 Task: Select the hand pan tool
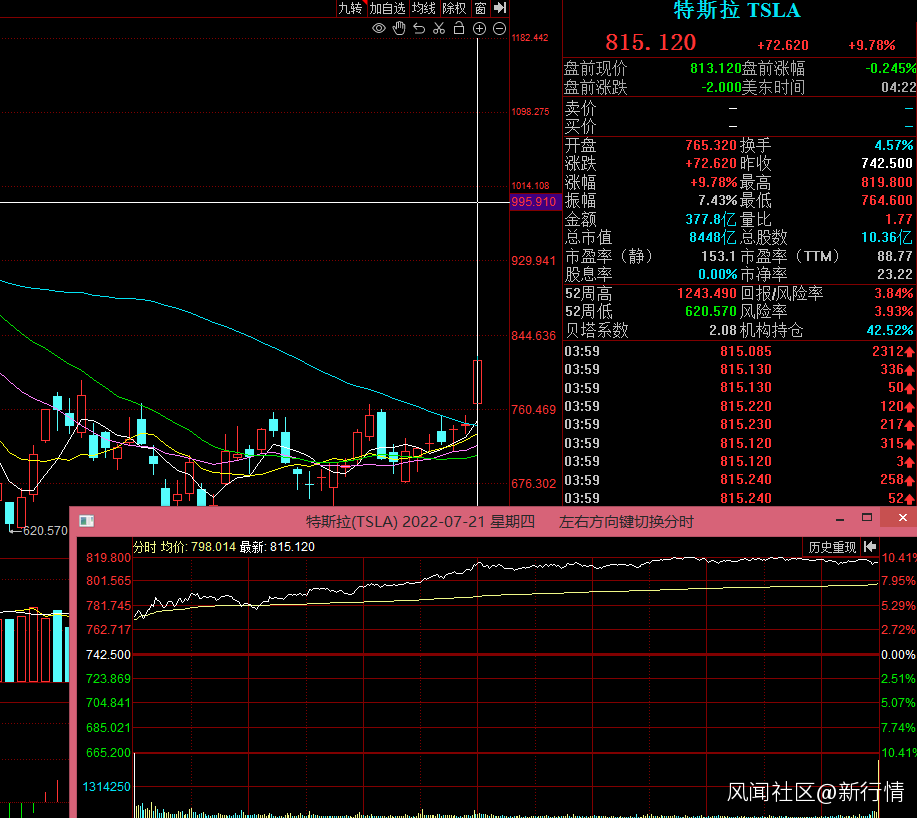click(x=399, y=28)
